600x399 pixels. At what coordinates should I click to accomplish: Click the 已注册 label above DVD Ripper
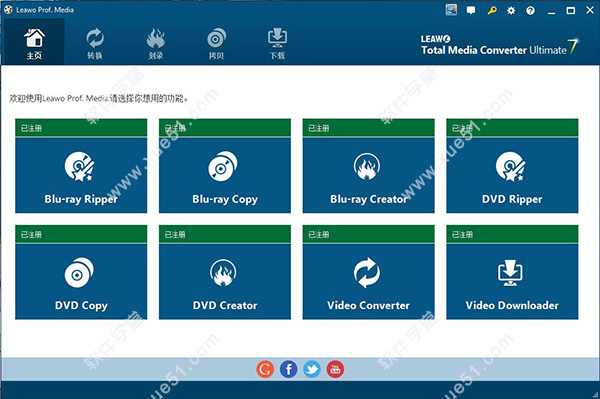pos(462,128)
